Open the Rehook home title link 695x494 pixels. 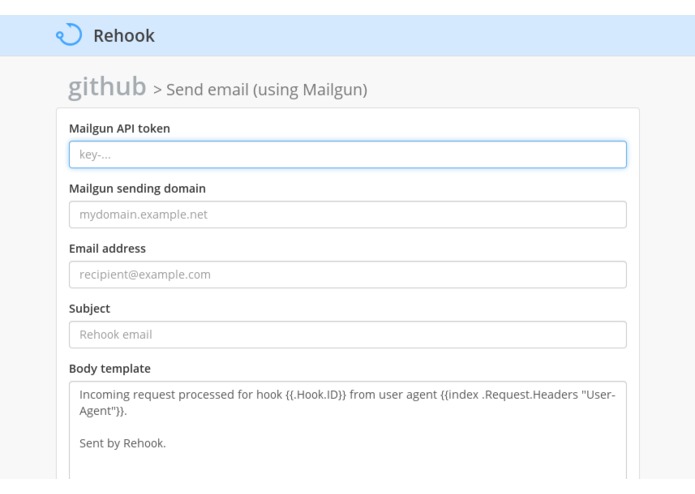pyautogui.click(x=124, y=36)
